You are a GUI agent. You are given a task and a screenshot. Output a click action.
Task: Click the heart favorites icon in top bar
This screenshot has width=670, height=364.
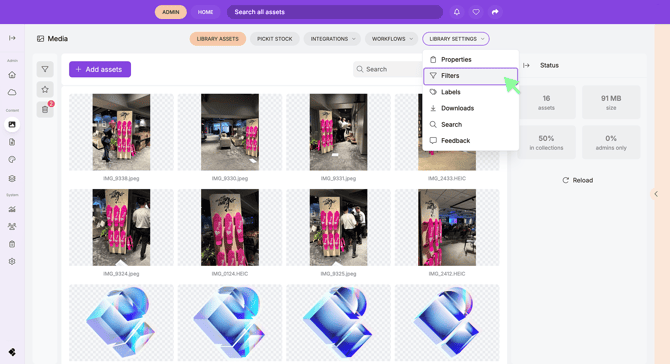[x=476, y=12]
